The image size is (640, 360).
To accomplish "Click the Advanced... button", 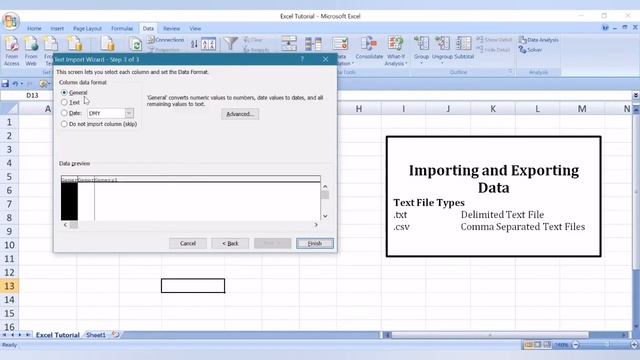I will click(x=240, y=114).
